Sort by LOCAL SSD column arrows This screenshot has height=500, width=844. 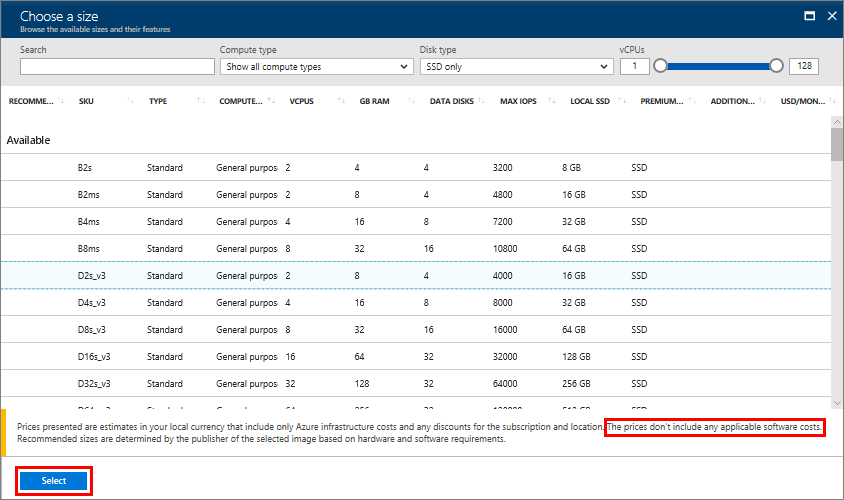point(622,101)
